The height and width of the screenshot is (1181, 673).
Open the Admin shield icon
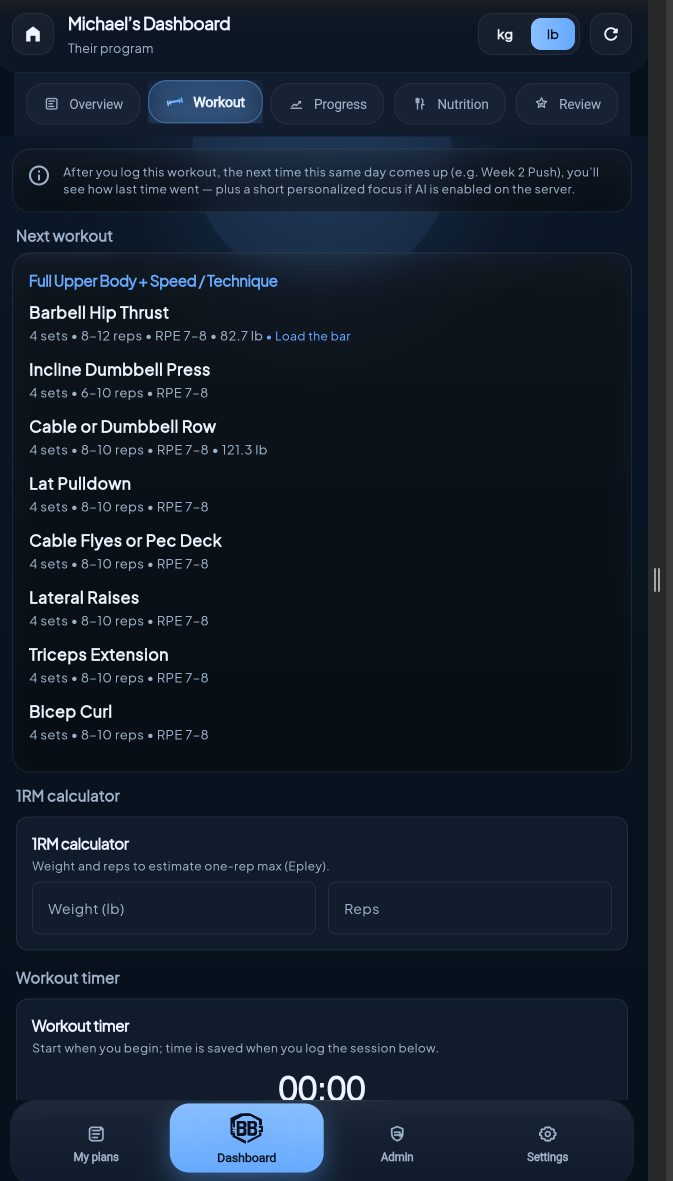pyautogui.click(x=397, y=1134)
